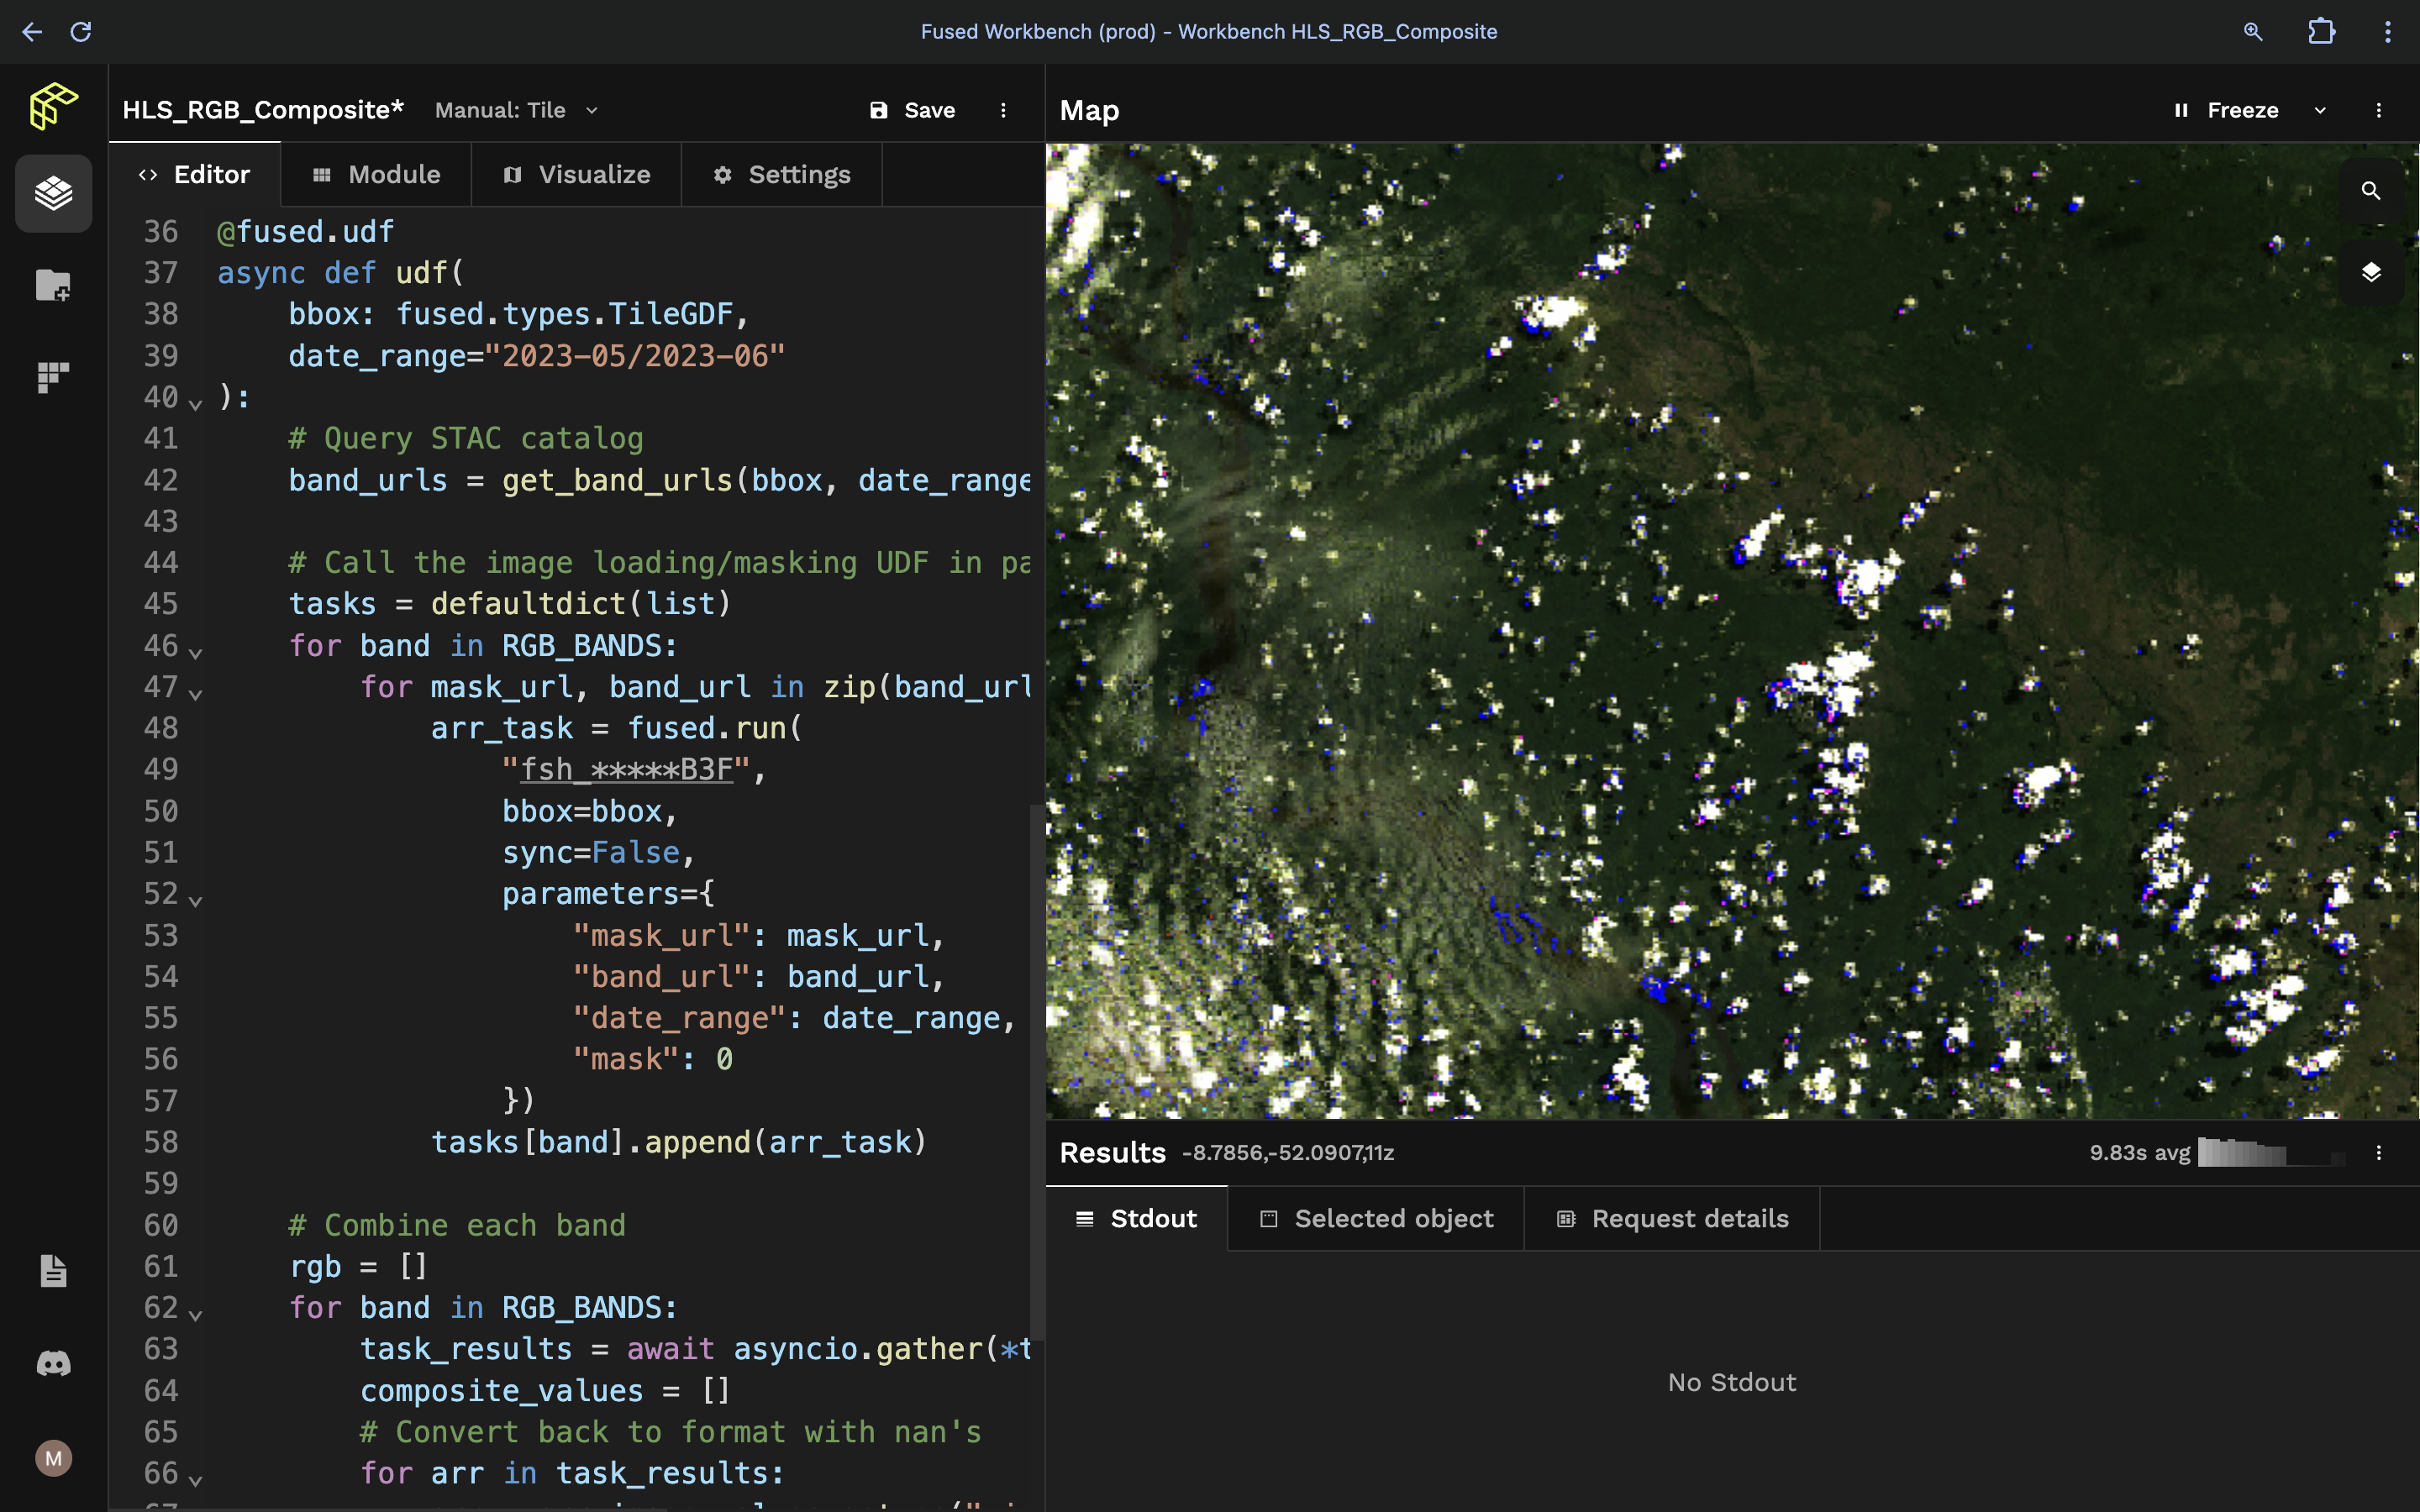Image resolution: width=2420 pixels, height=1512 pixels.
Task: Click the add-folder sidebar icon
Action: (x=53, y=285)
